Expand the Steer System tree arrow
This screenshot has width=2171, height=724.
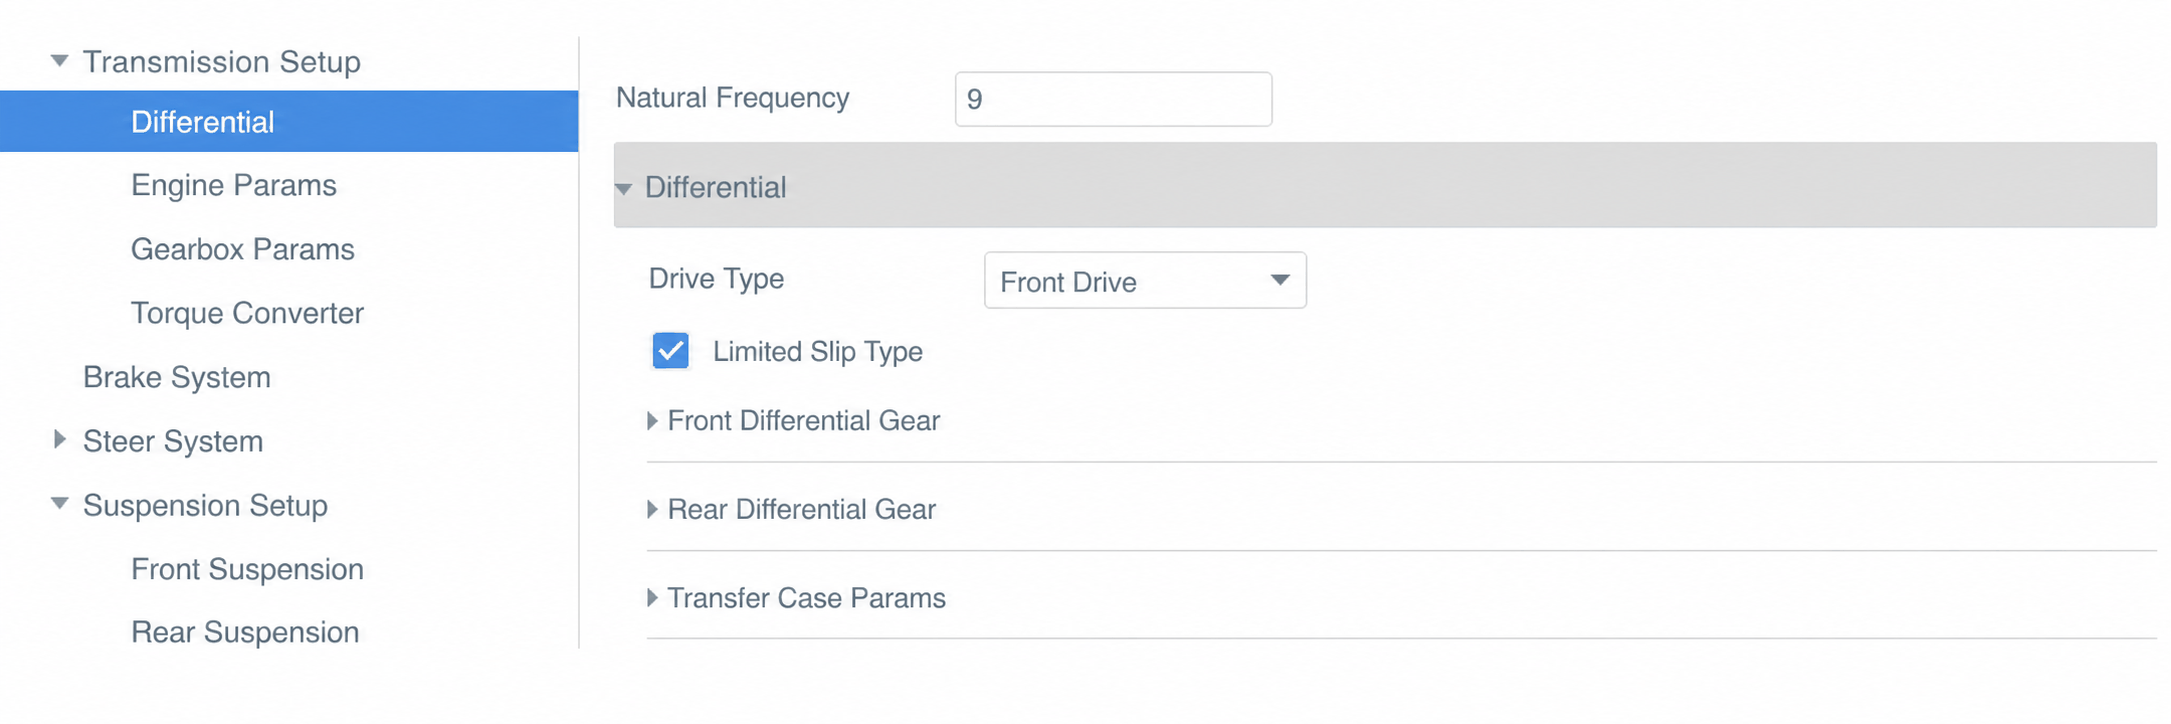coord(60,439)
